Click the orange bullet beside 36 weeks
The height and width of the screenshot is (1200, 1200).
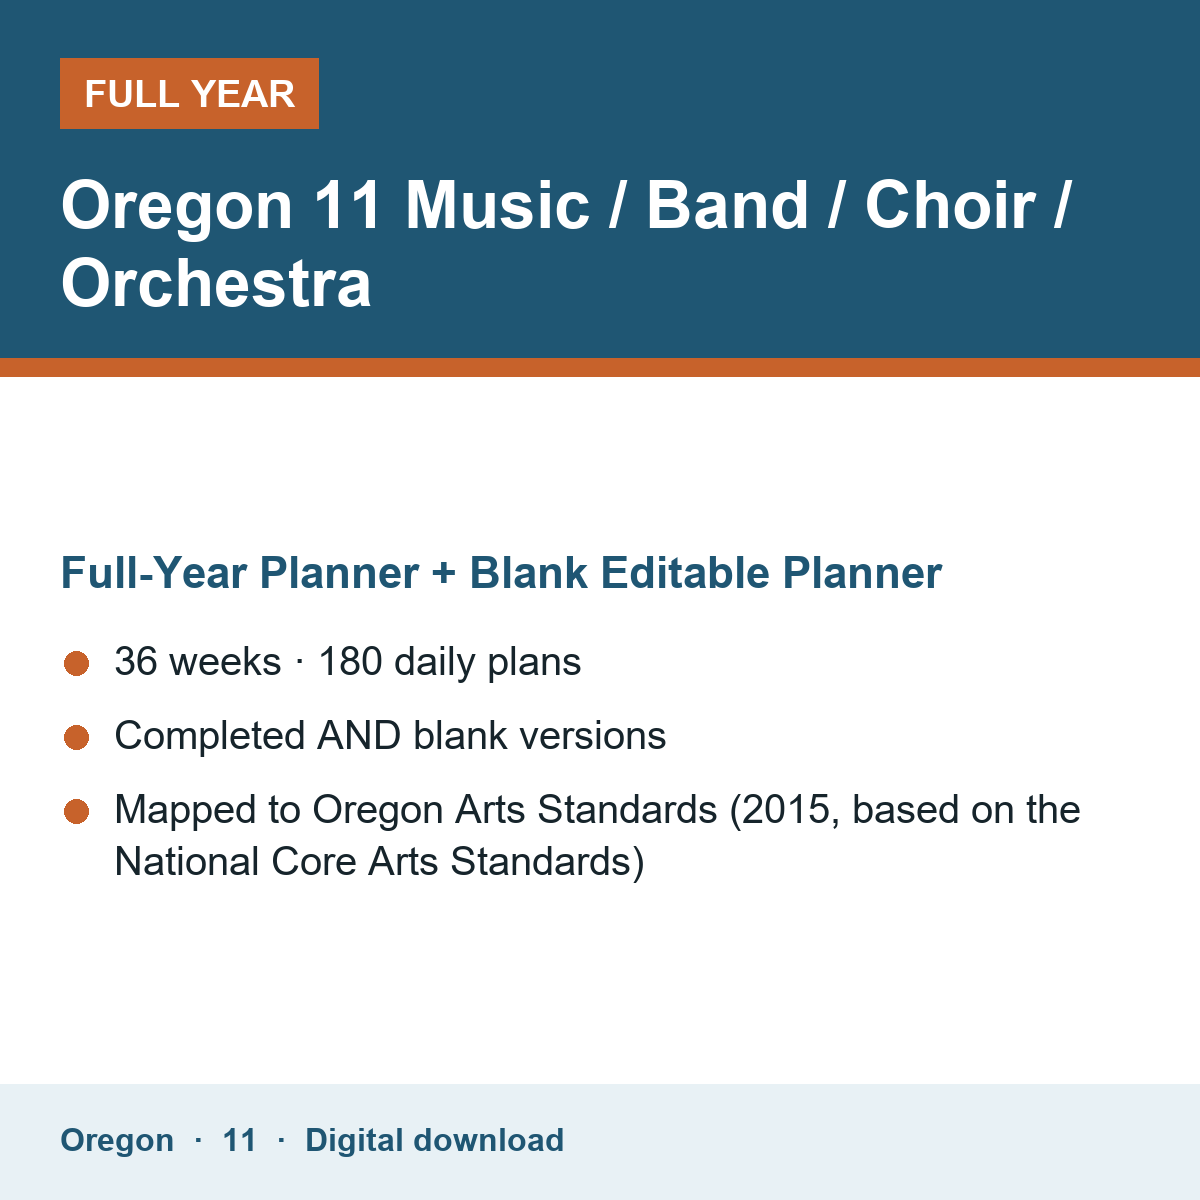tap(77, 663)
